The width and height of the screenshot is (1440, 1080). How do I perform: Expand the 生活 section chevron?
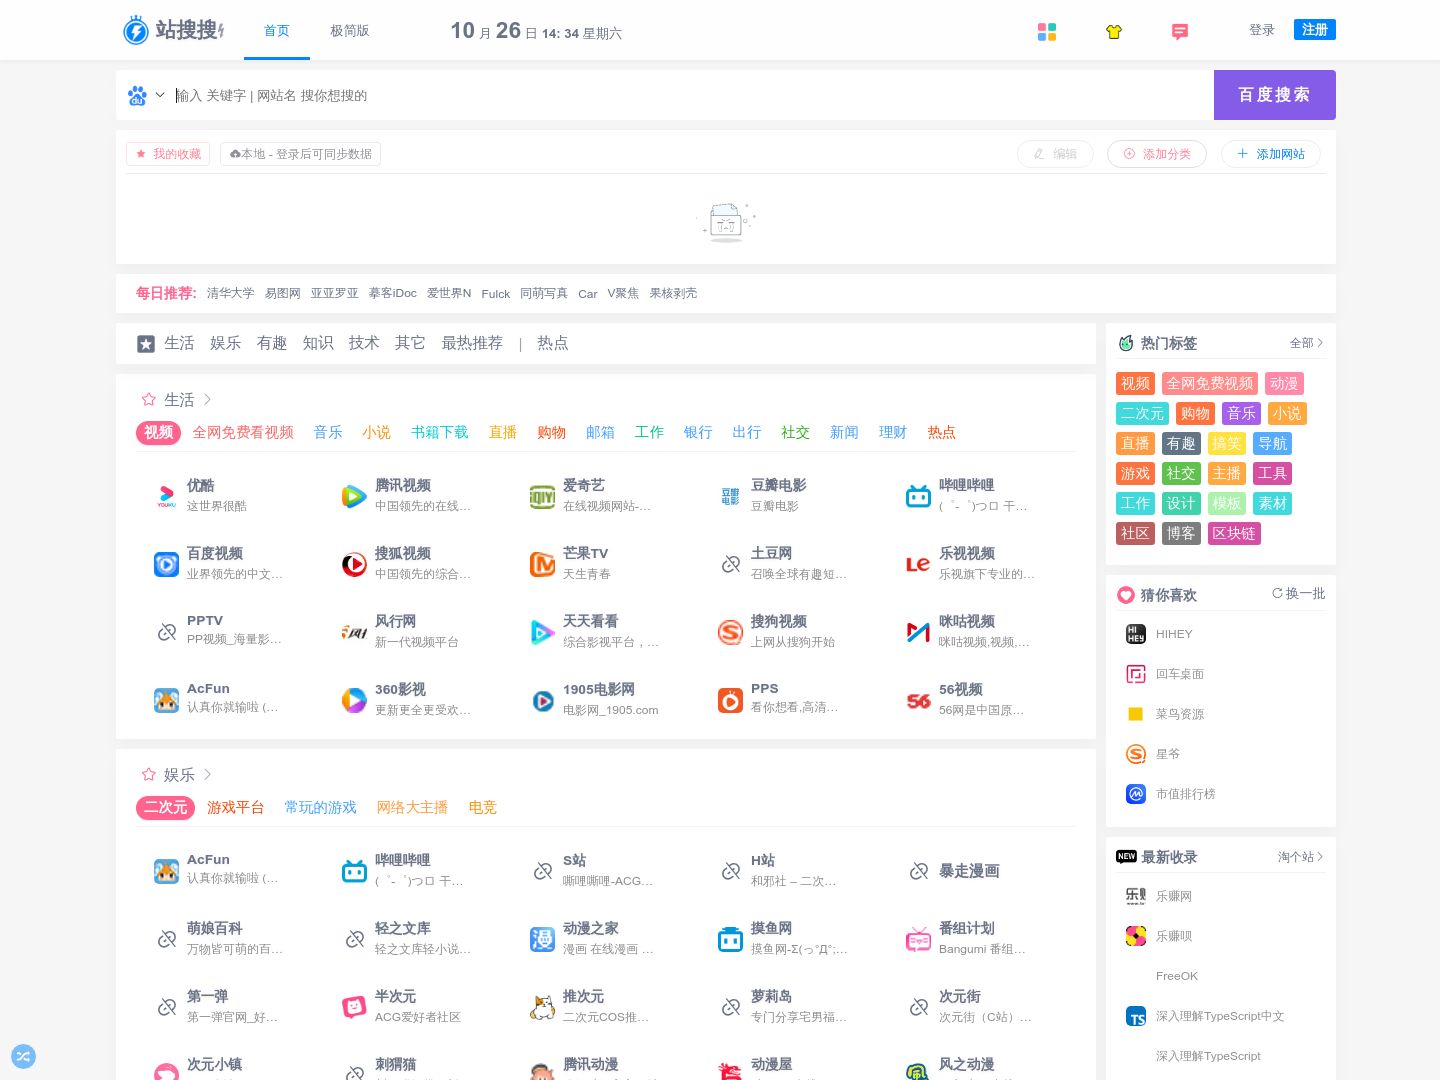tap(207, 400)
